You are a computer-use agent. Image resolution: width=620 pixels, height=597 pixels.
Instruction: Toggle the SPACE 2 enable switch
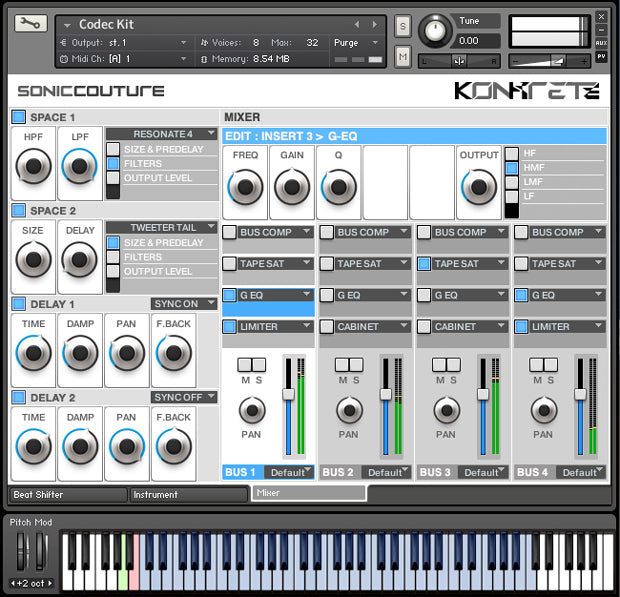click(x=18, y=210)
